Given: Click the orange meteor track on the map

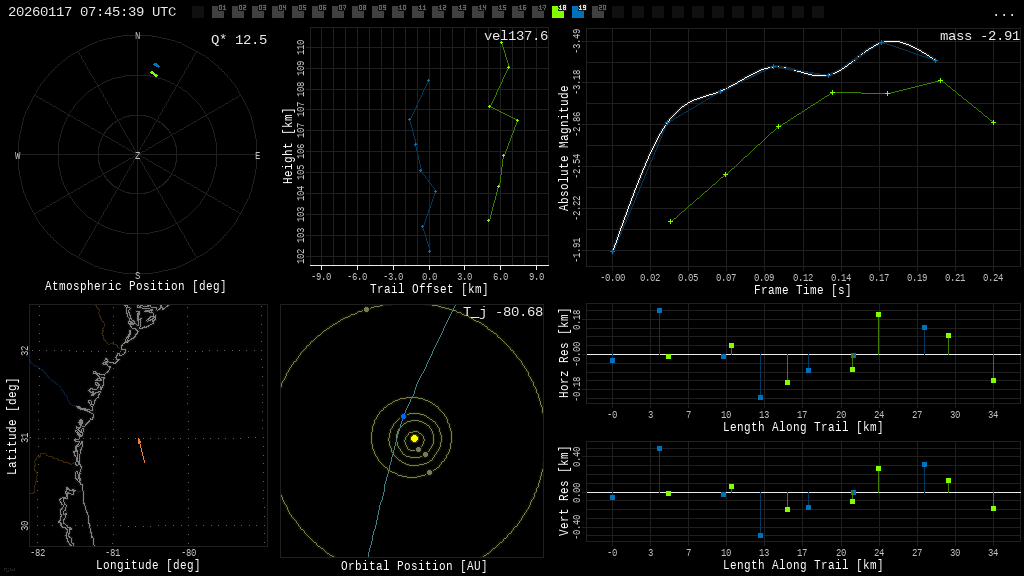Looking at the screenshot, I should click(x=141, y=450).
